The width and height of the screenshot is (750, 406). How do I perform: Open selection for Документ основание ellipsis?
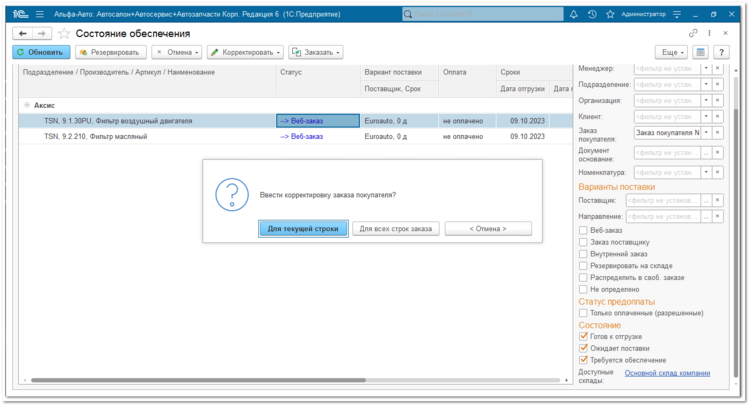point(706,153)
